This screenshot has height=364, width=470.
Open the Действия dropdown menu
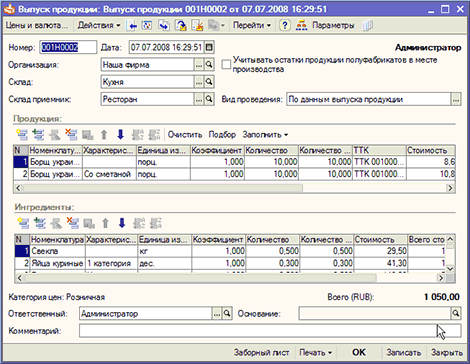(x=99, y=25)
